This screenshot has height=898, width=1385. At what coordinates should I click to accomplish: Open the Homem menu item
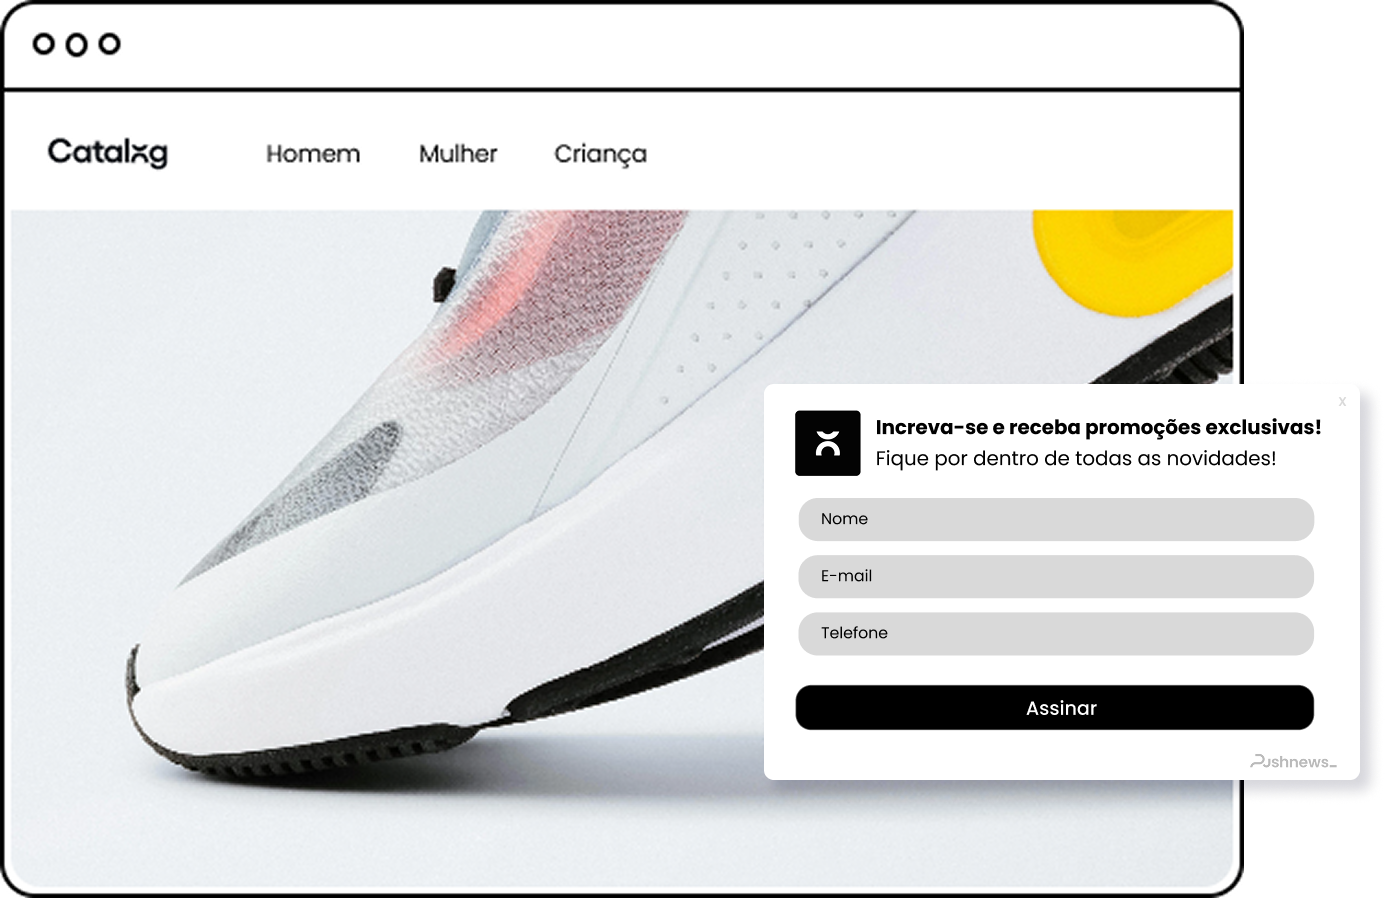coord(313,154)
